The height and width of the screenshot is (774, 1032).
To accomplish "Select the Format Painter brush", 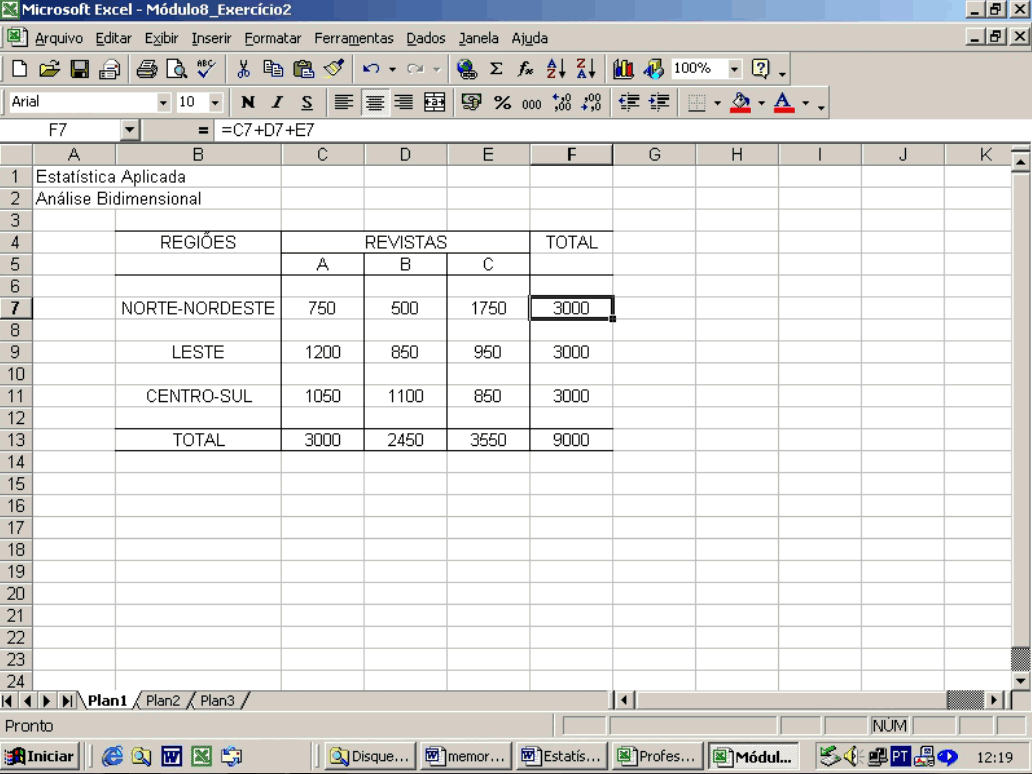I will pyautogui.click(x=334, y=69).
